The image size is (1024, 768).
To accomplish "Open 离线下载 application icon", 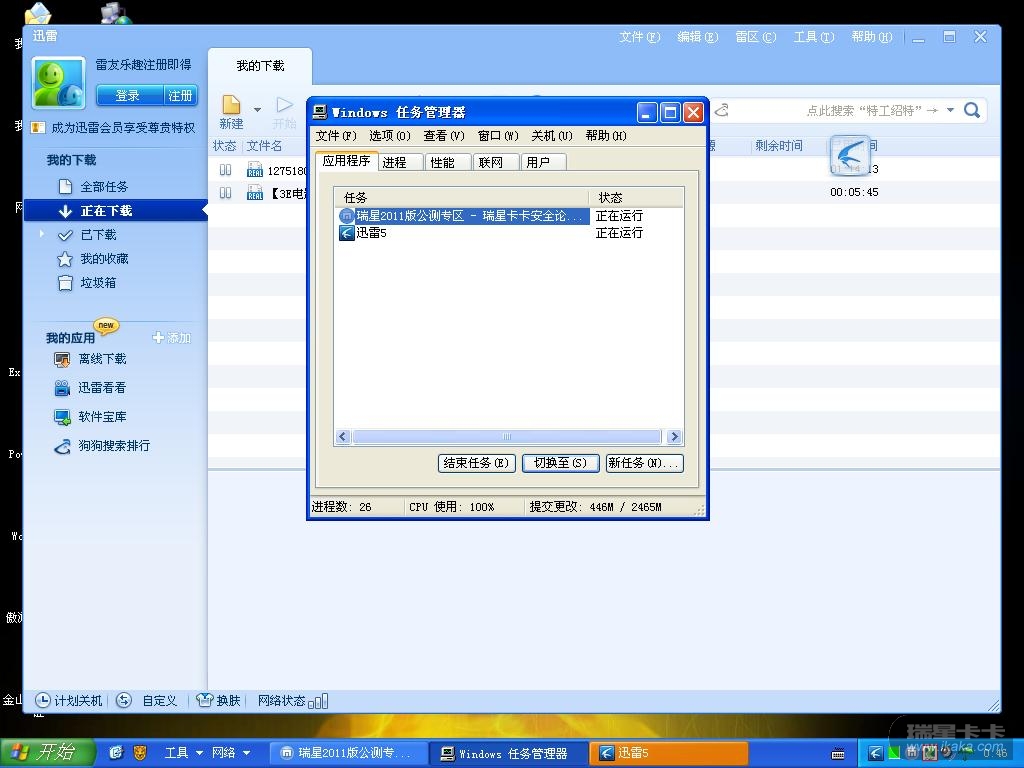I will [62, 359].
